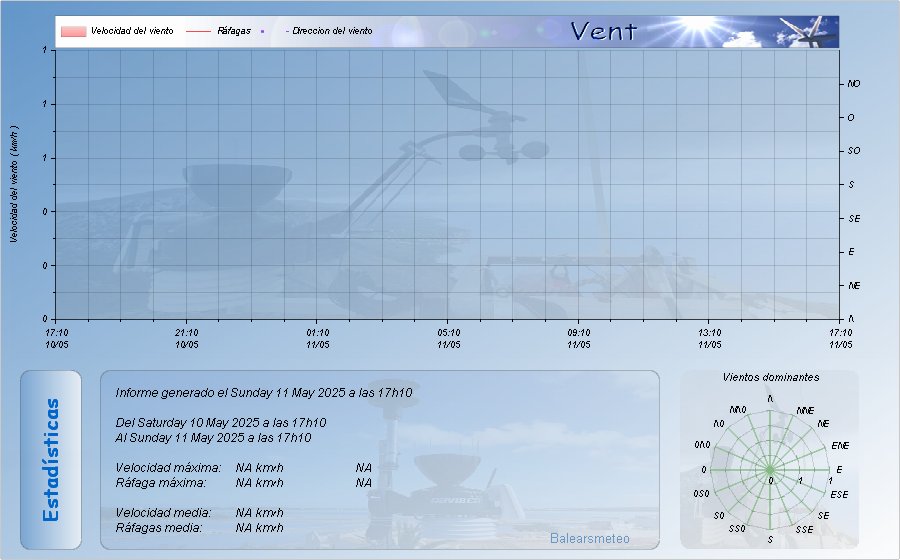Click the ONO label on the wind rose
Viewport: 900px width, 560px height.
pos(702,445)
